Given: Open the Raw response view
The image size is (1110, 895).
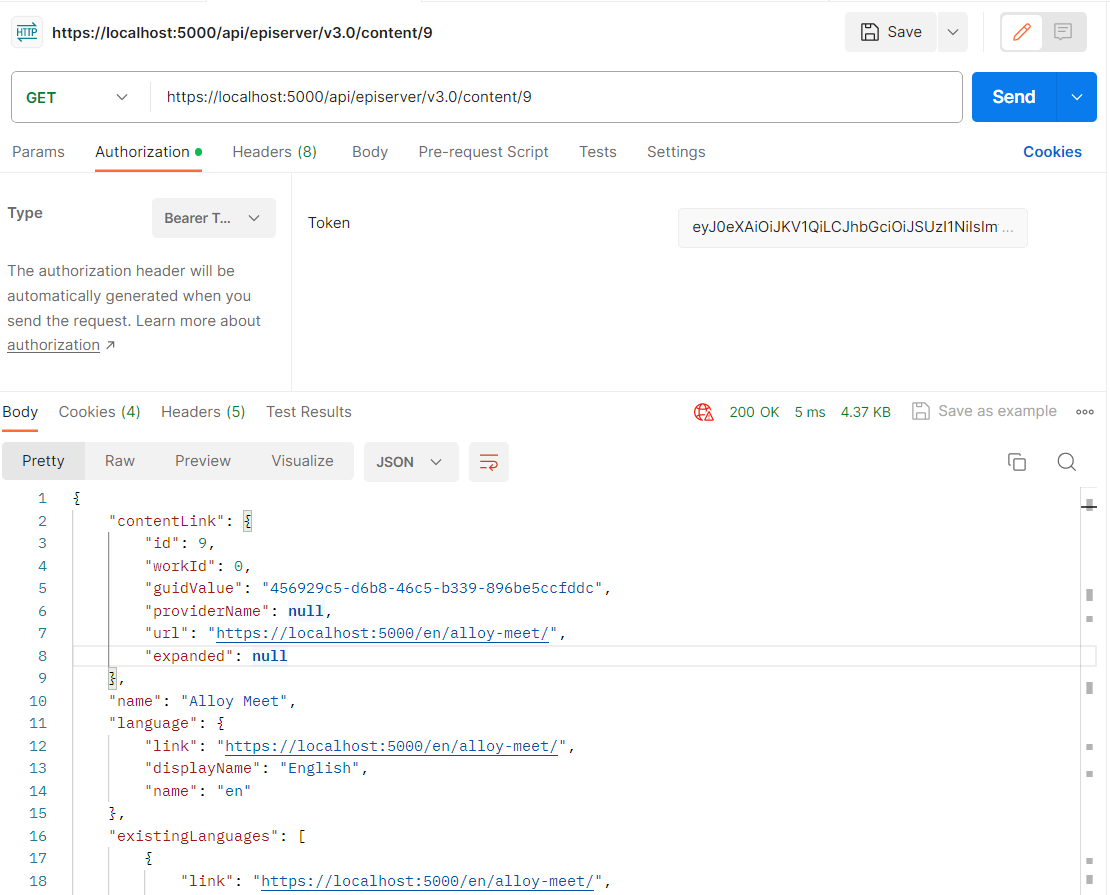Looking at the screenshot, I should point(119,461).
